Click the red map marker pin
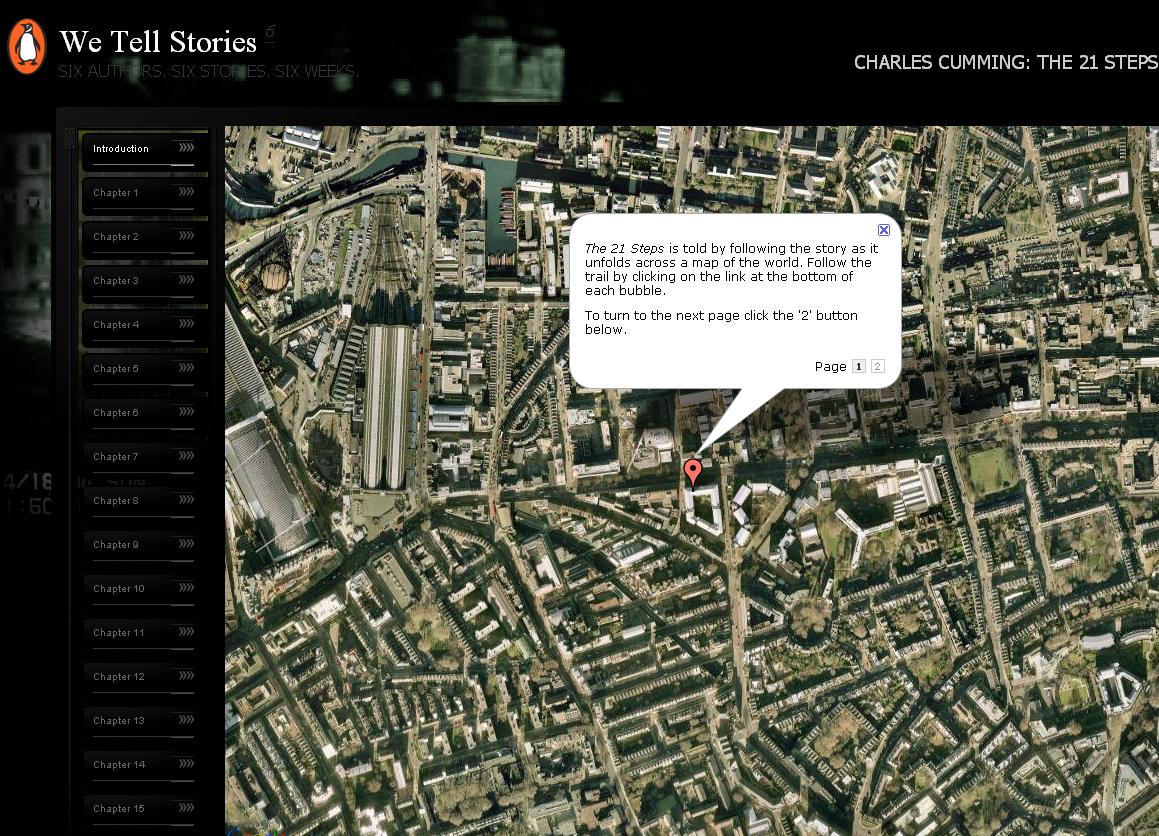The width and height of the screenshot is (1159, 836). pyautogui.click(x=692, y=471)
